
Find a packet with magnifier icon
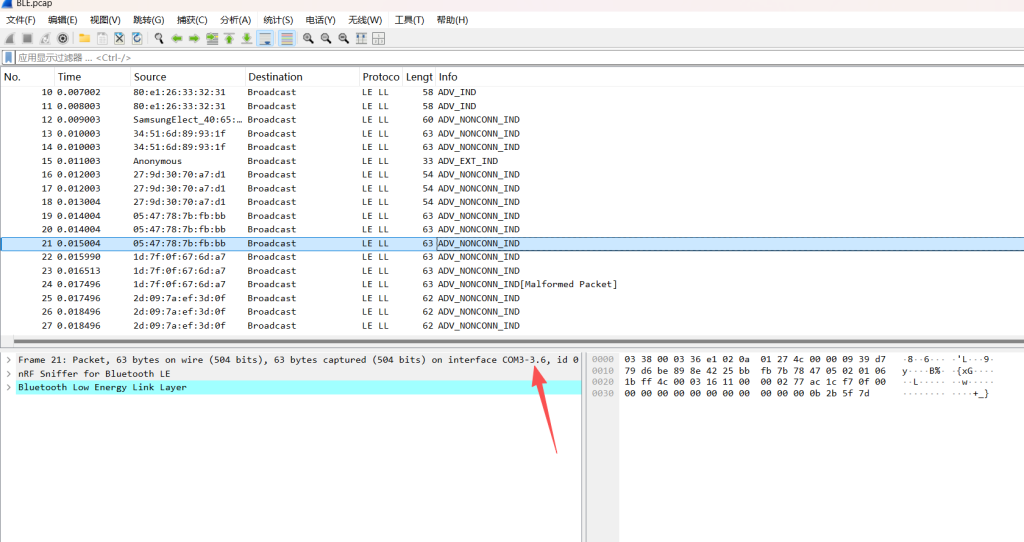click(x=159, y=38)
